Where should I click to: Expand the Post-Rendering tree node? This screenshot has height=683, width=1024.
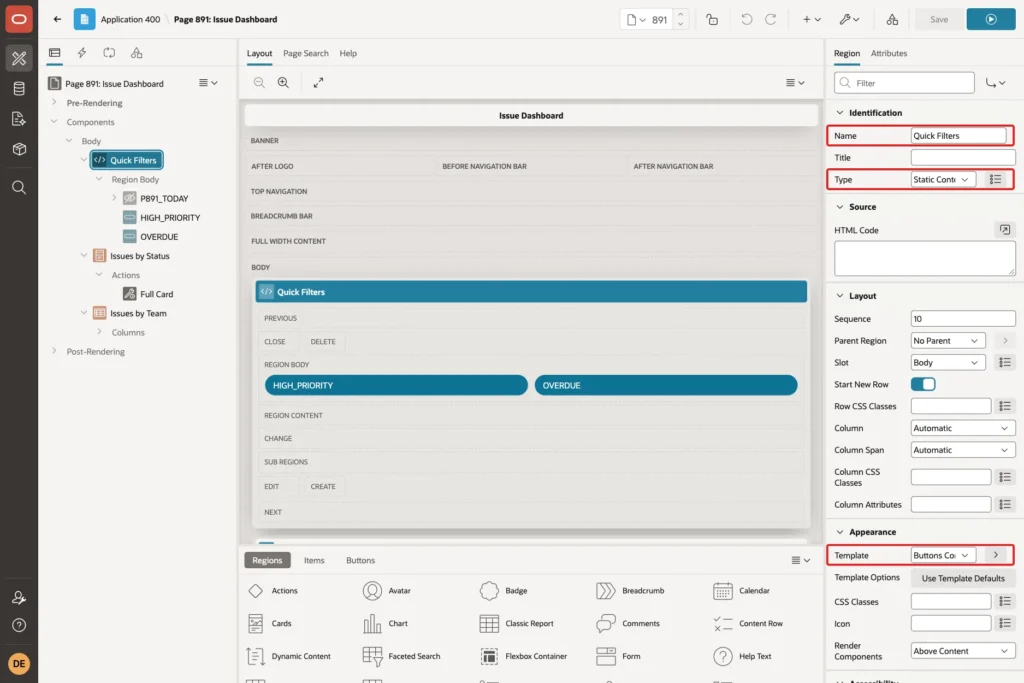point(54,351)
